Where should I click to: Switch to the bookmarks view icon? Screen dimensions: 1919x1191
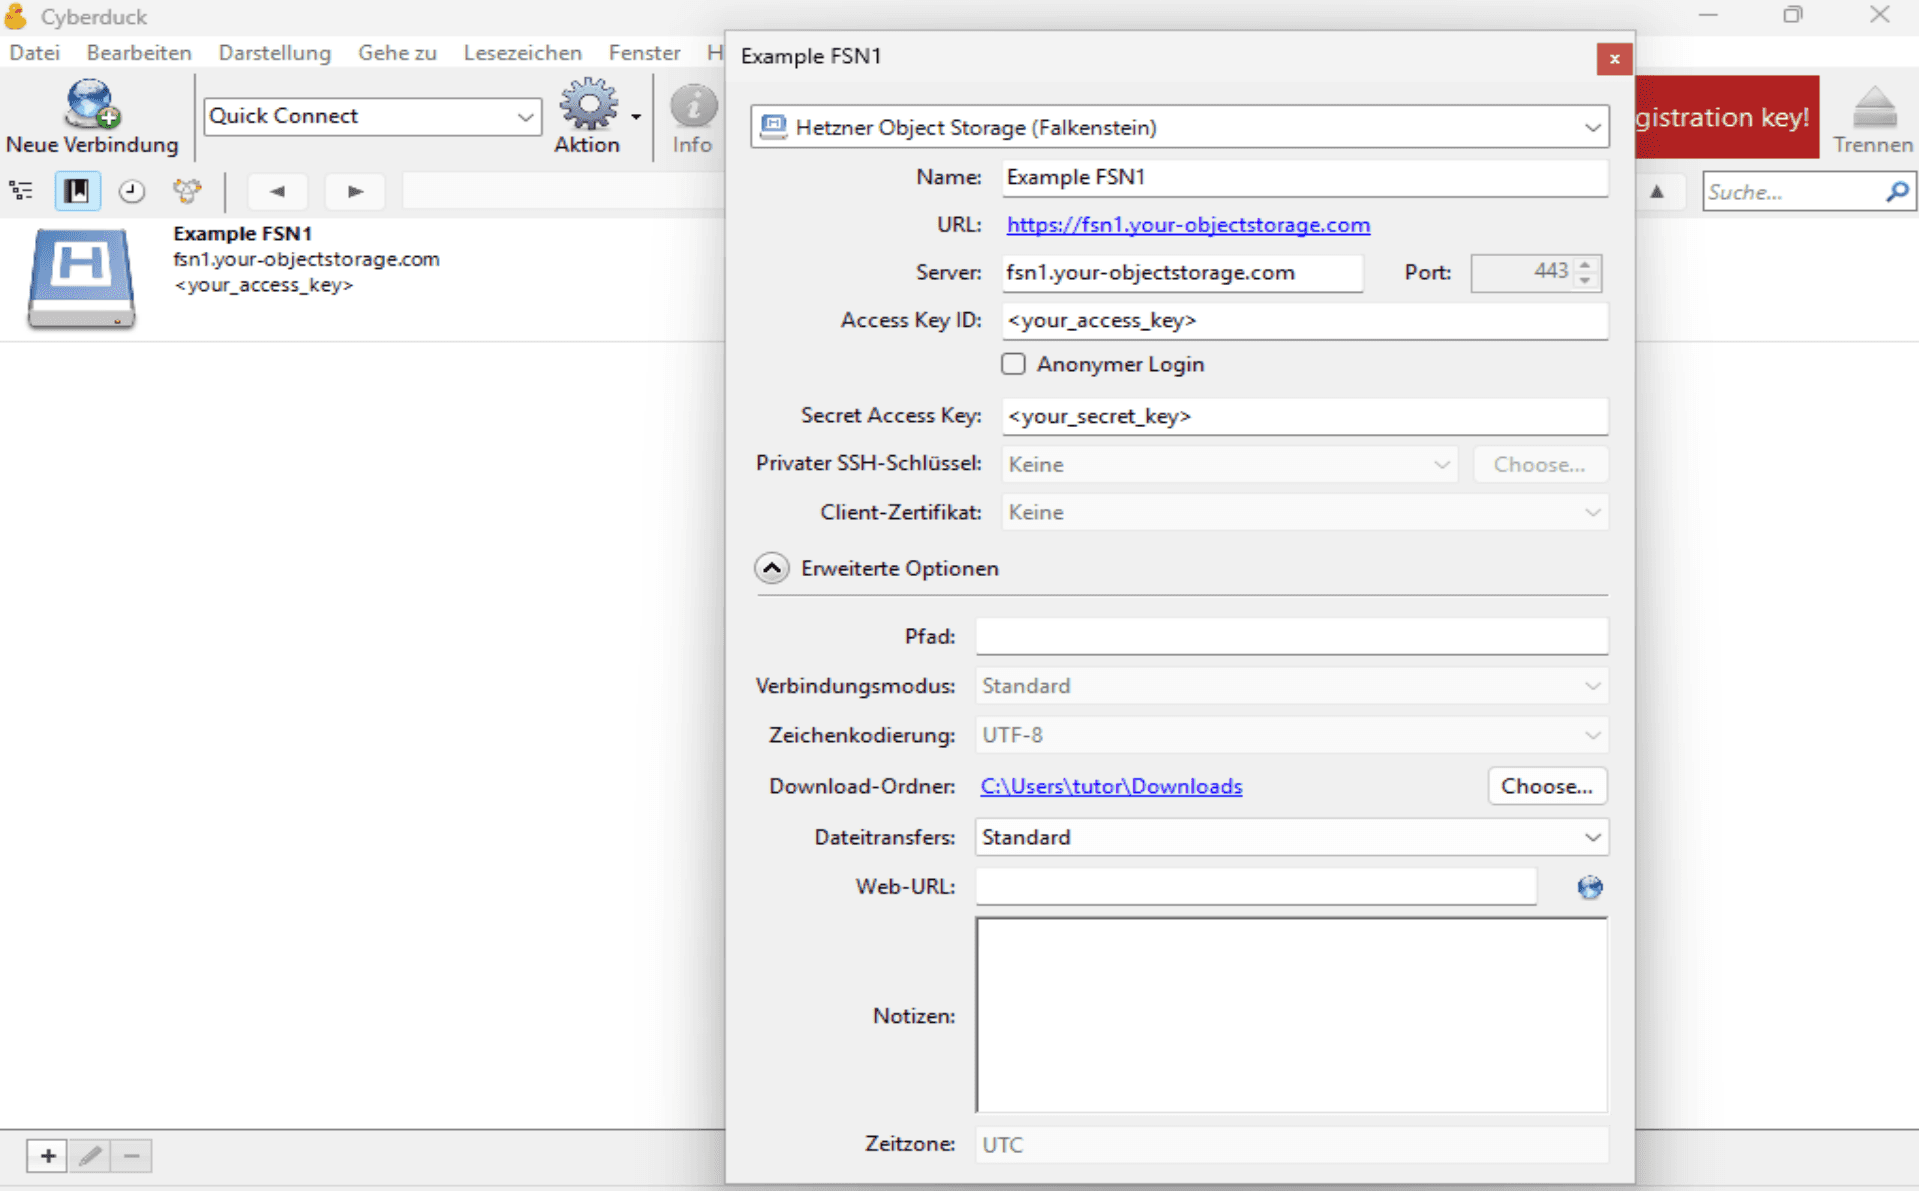point(77,191)
